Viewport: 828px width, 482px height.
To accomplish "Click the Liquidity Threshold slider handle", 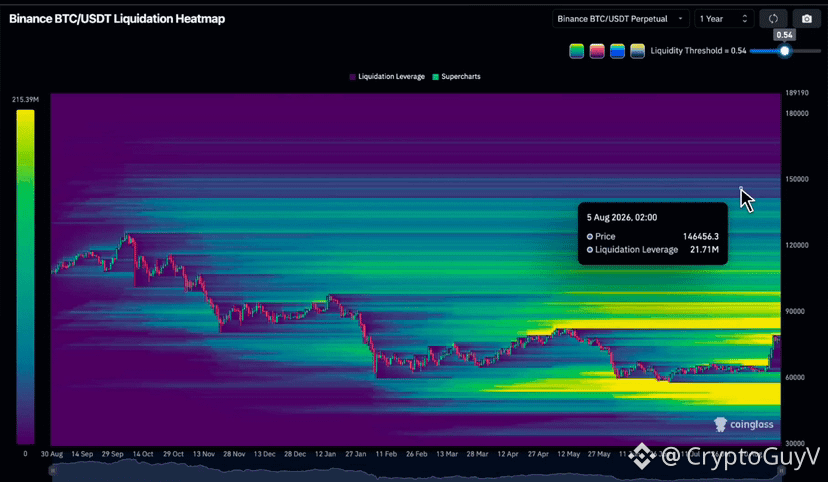I will click(x=785, y=51).
